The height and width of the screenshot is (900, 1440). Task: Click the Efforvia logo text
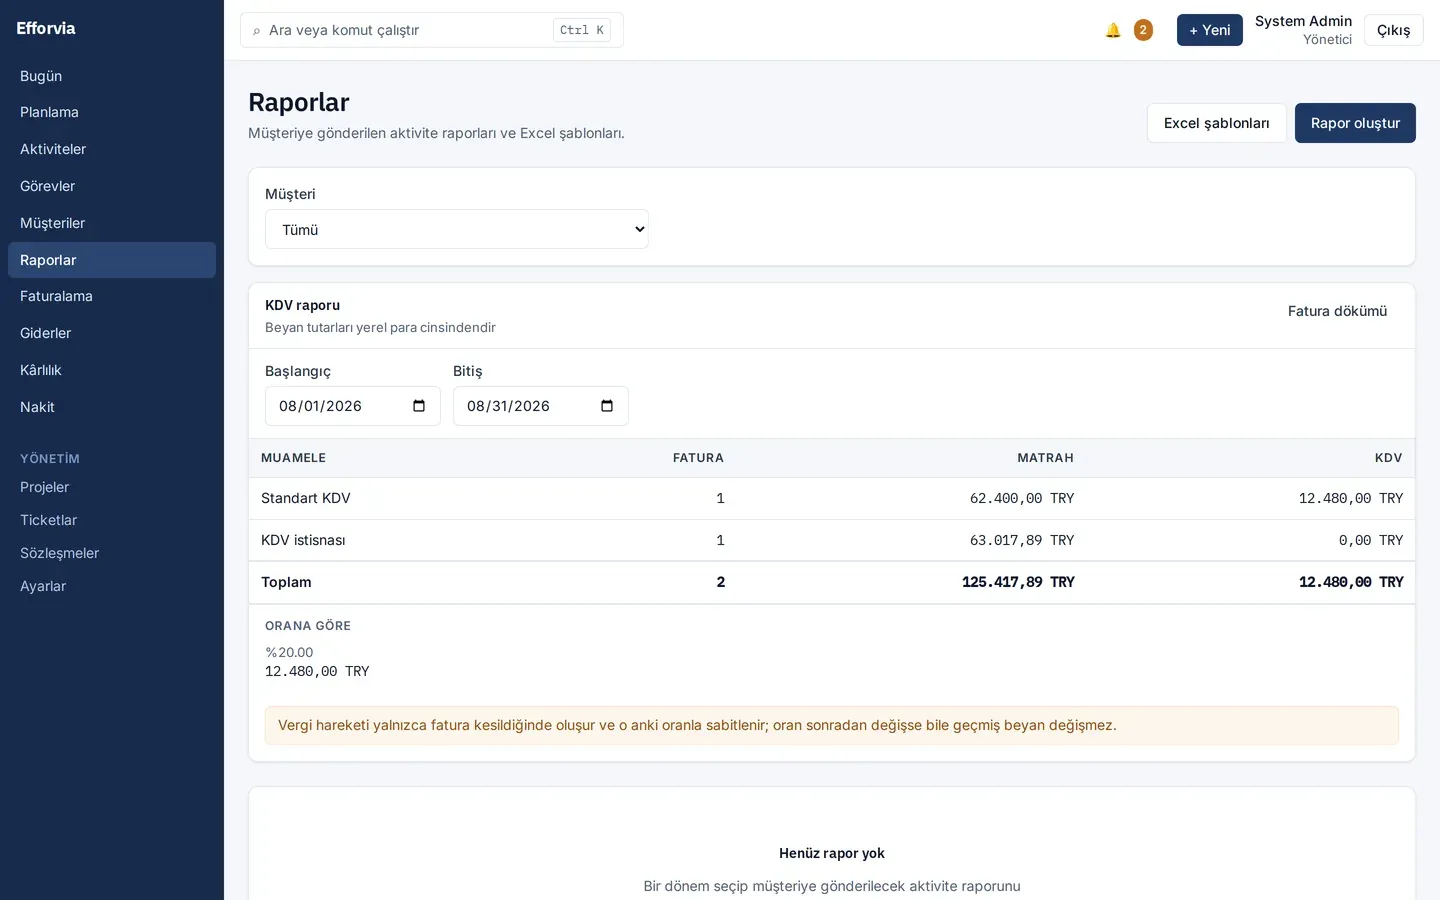[x=46, y=28]
